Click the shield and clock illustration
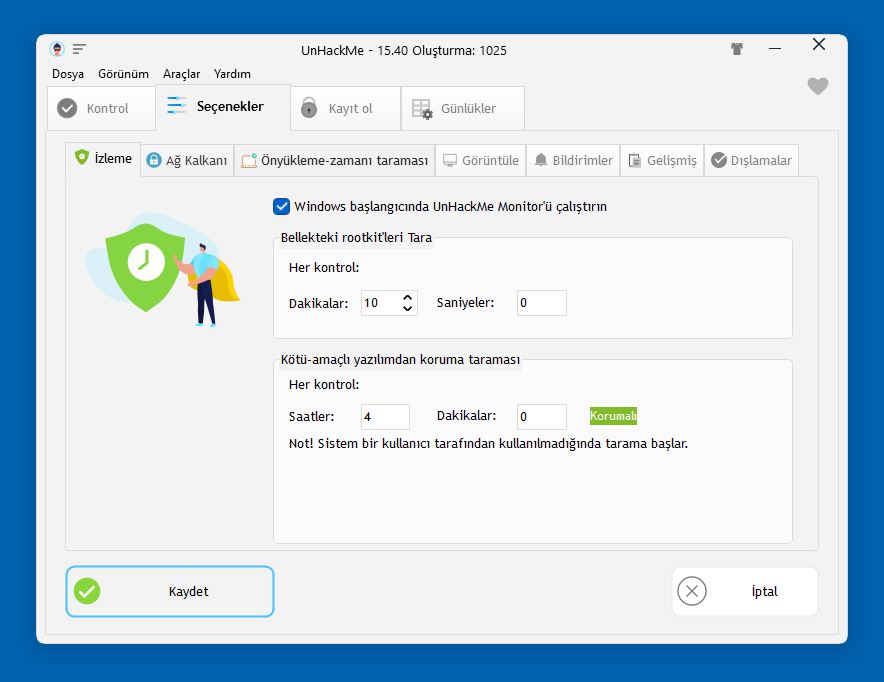Viewport: 884px width, 682px height. coord(163,269)
